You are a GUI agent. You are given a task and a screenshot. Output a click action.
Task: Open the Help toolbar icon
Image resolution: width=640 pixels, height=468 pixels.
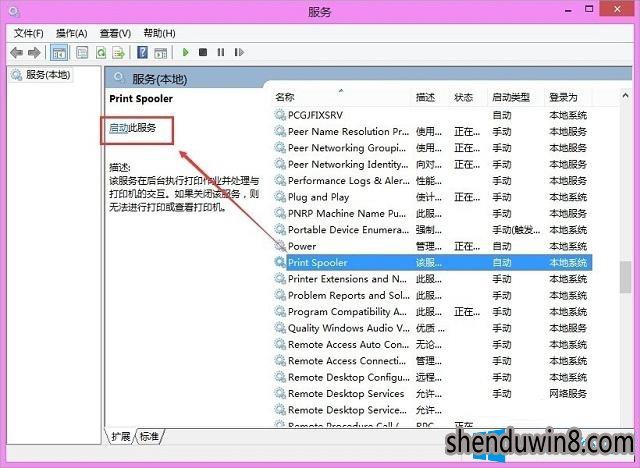pyautogui.click(x=142, y=52)
